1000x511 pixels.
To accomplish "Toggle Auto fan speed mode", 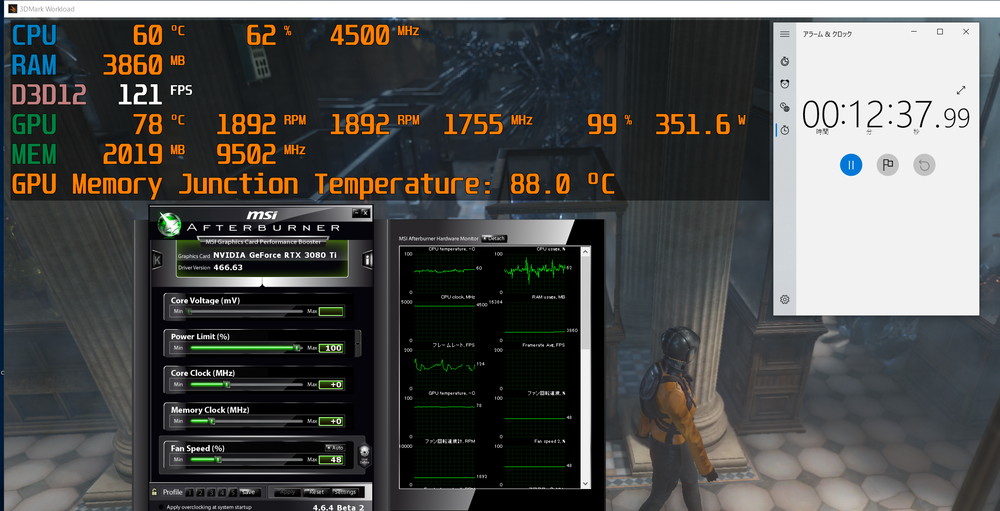I will click(x=335, y=447).
